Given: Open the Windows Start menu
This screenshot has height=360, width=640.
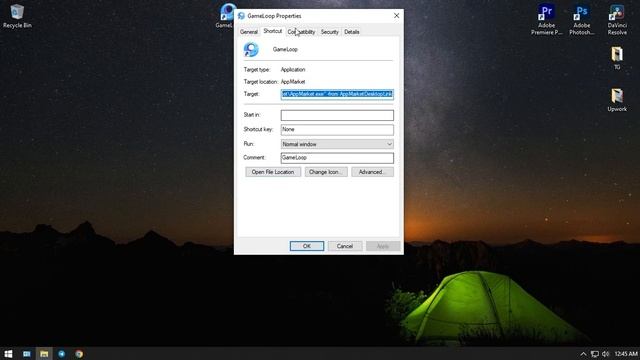Looking at the screenshot, I should pos(8,353).
